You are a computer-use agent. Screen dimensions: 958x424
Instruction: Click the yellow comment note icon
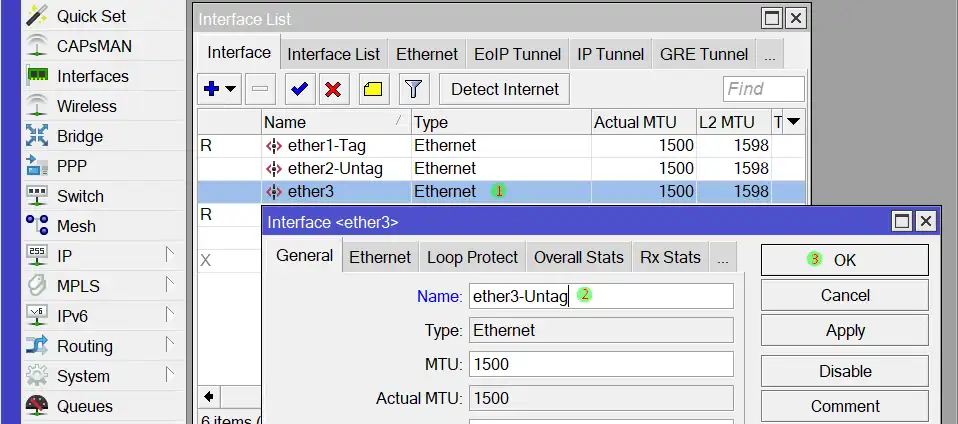pyautogui.click(x=373, y=89)
